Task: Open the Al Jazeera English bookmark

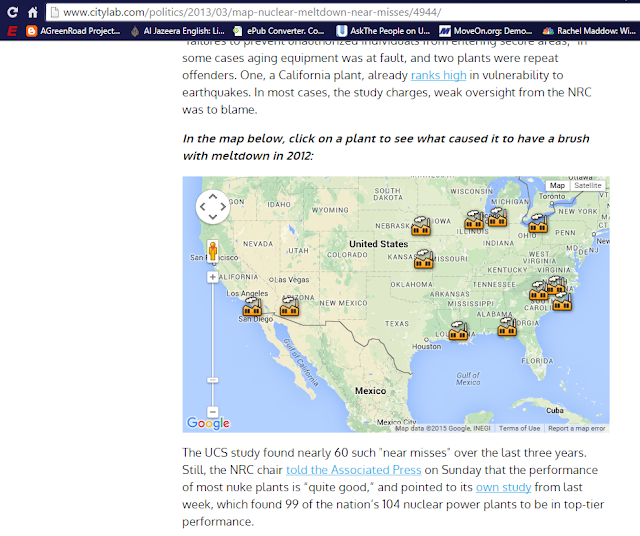Action: coord(178,31)
